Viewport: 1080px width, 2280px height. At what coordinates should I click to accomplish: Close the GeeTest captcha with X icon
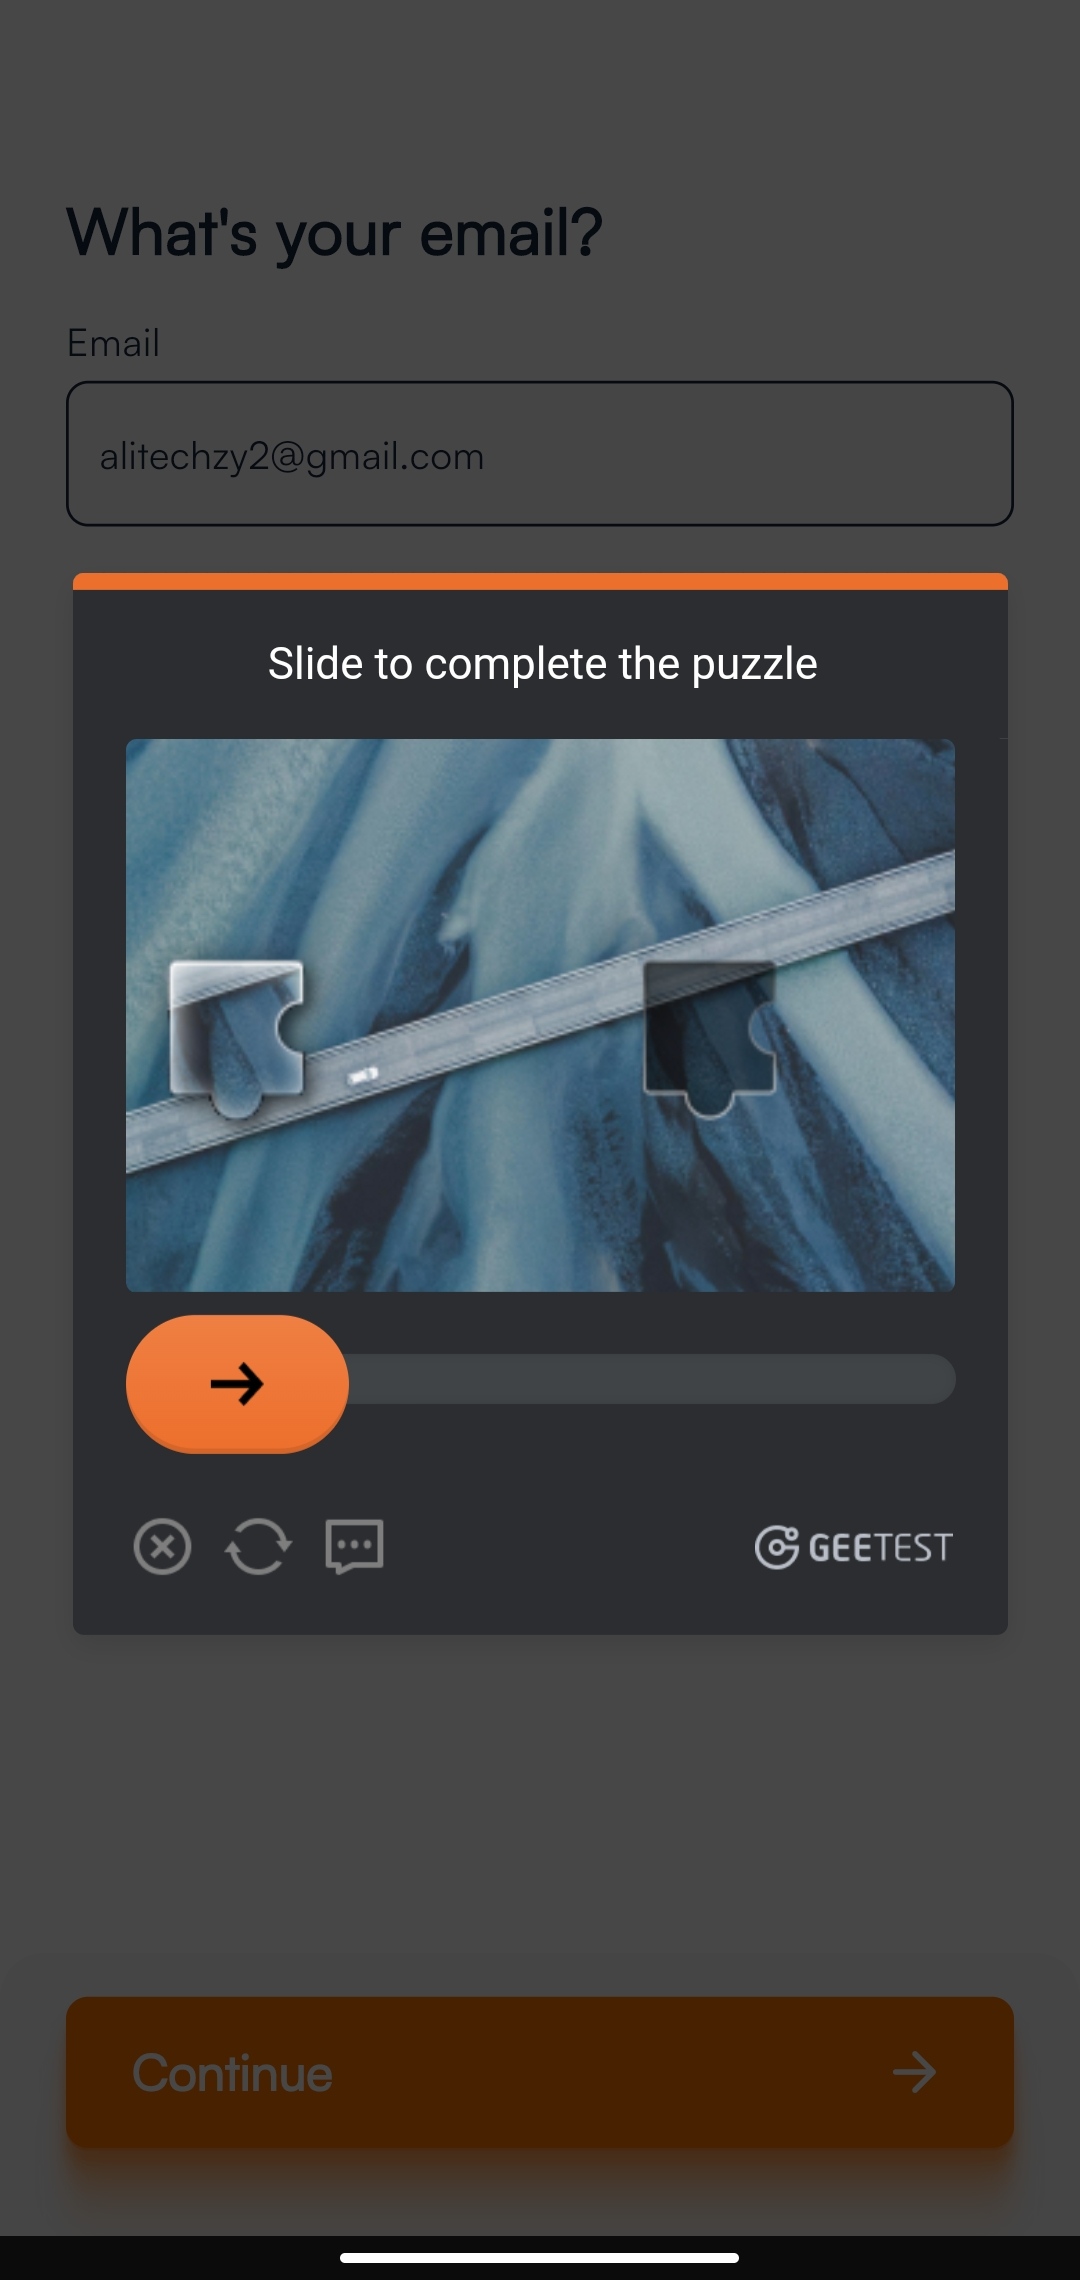[162, 1547]
